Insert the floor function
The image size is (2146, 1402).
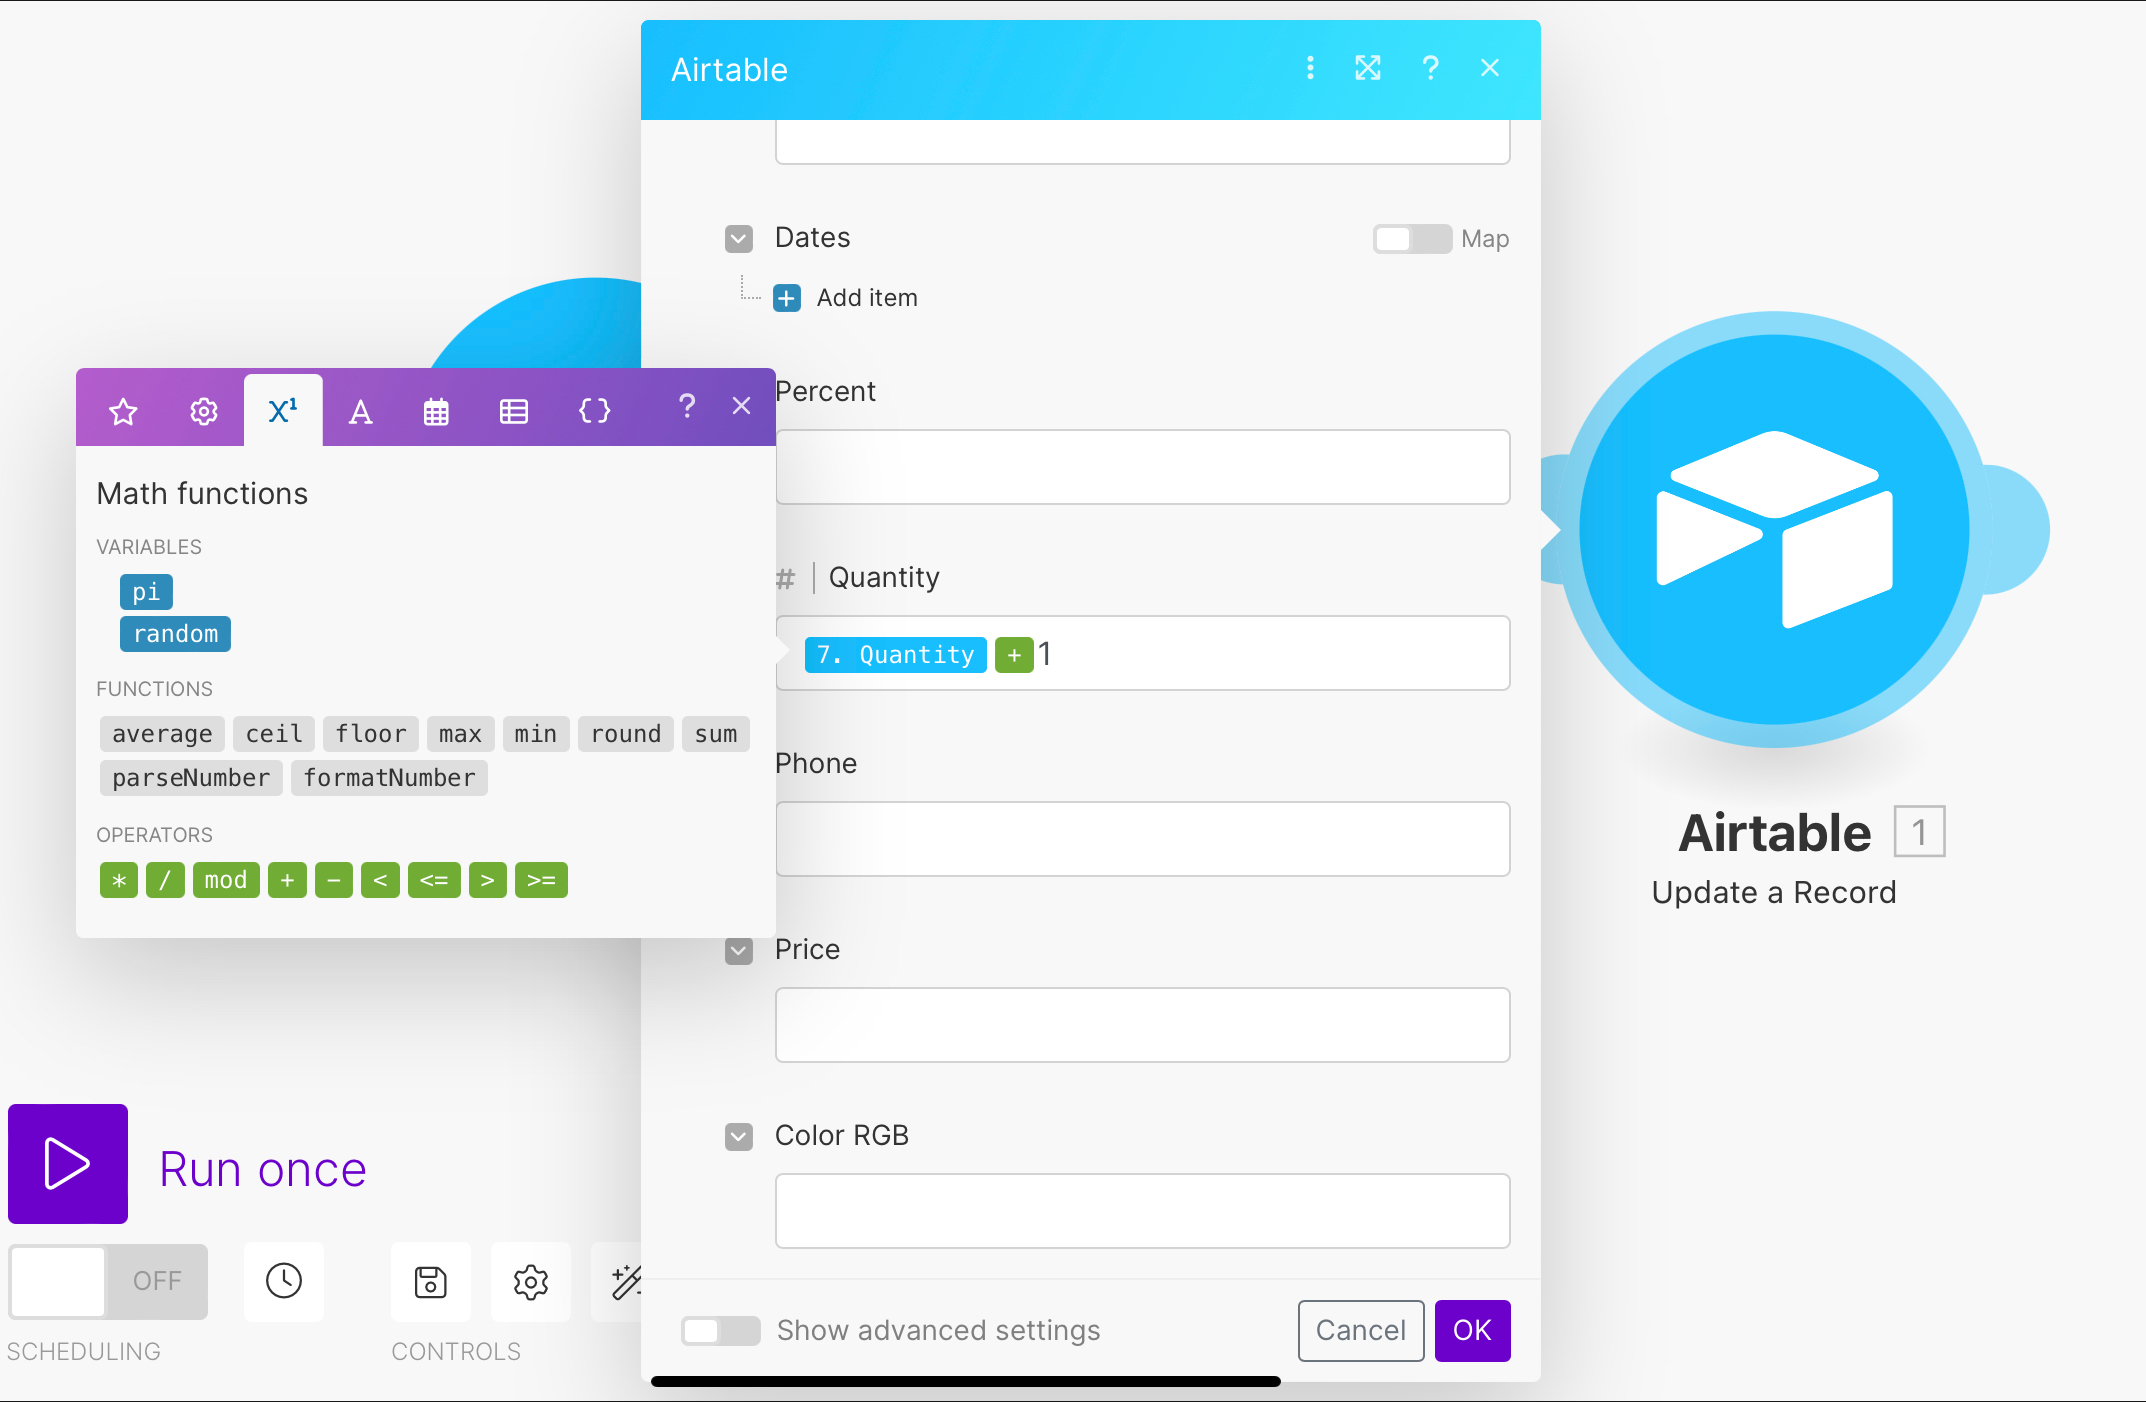(371, 734)
